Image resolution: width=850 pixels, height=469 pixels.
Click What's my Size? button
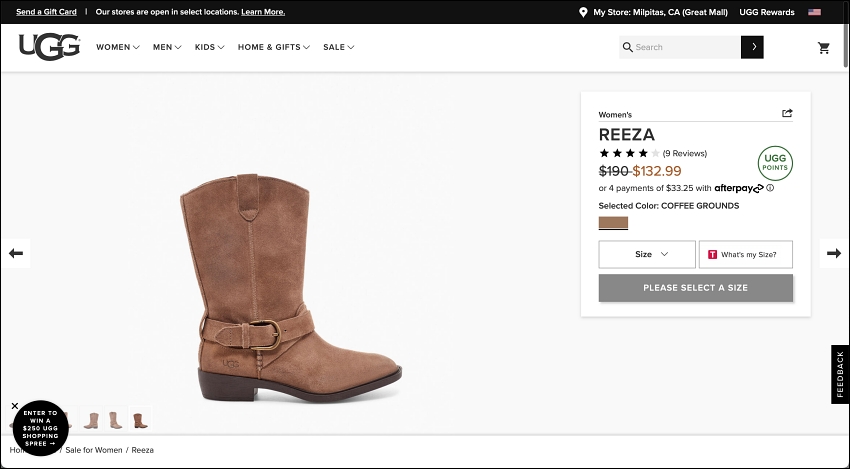coord(745,254)
